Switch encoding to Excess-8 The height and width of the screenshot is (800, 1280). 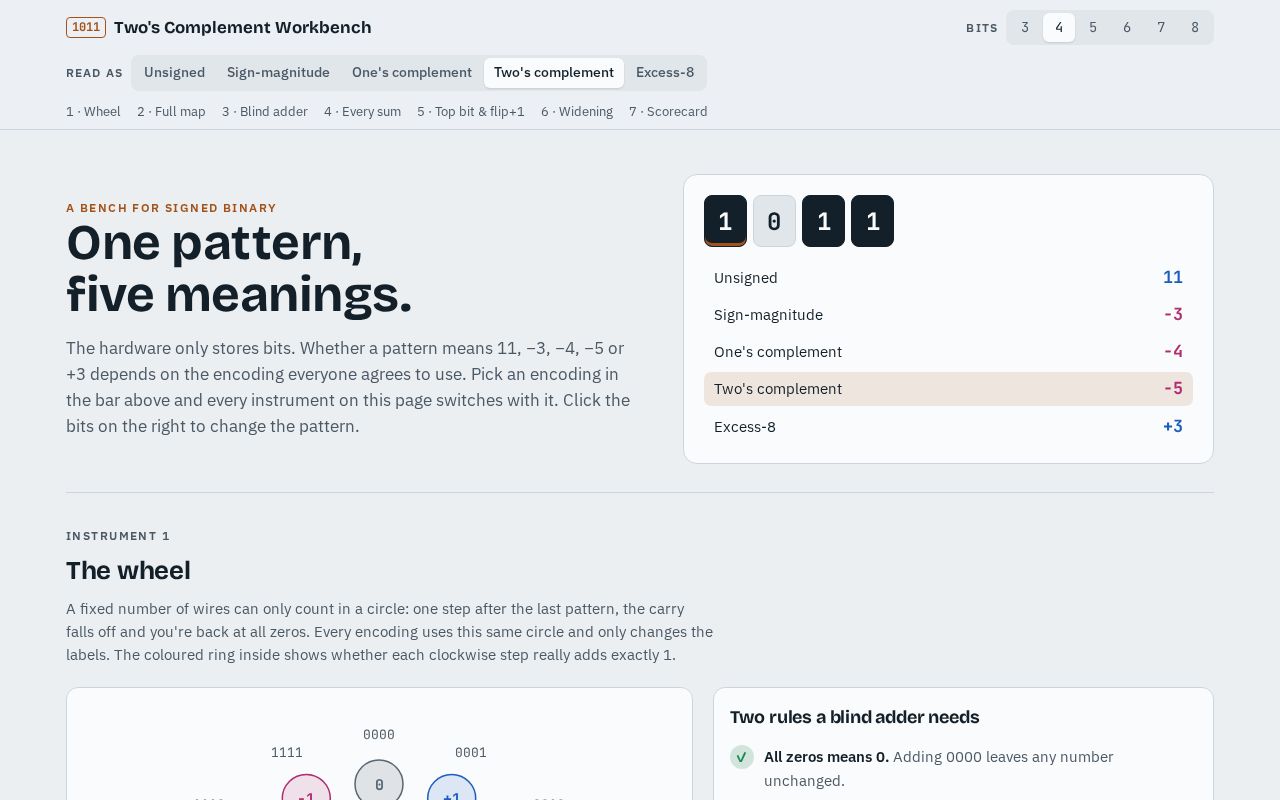click(x=665, y=73)
